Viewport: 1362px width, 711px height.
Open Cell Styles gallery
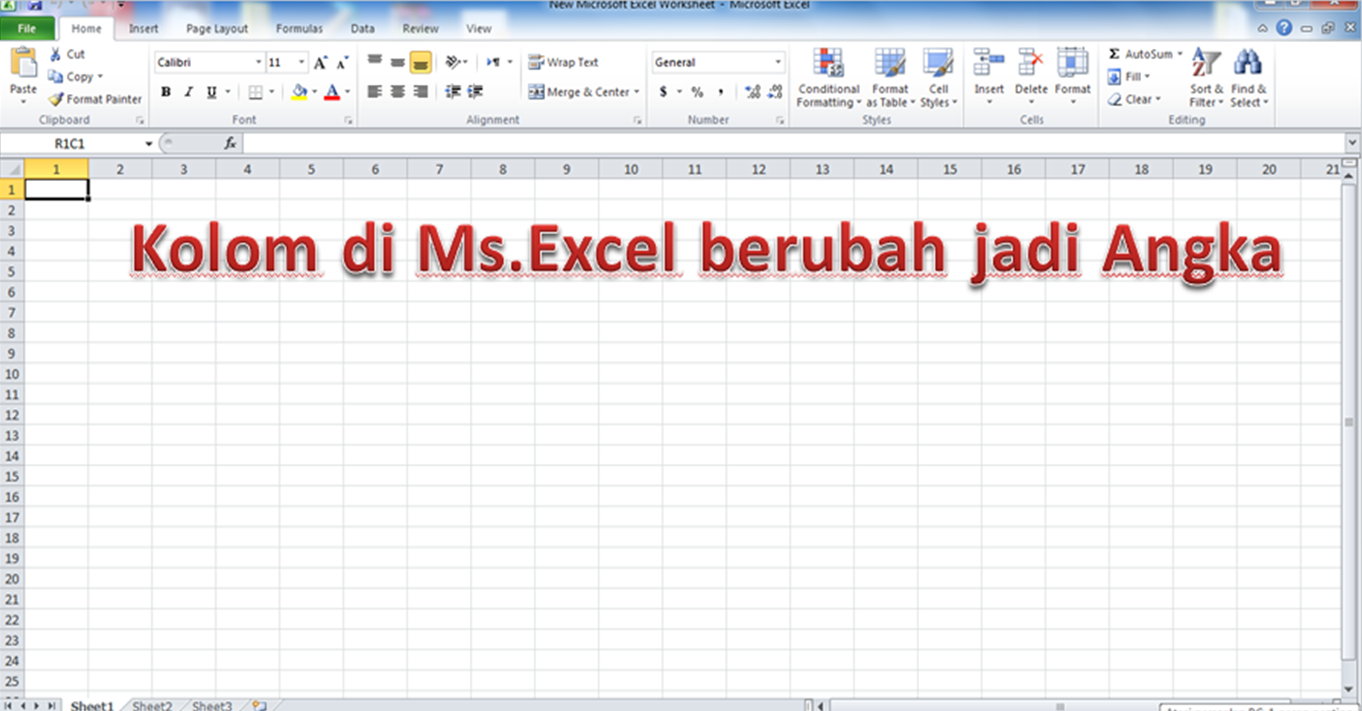(x=938, y=78)
